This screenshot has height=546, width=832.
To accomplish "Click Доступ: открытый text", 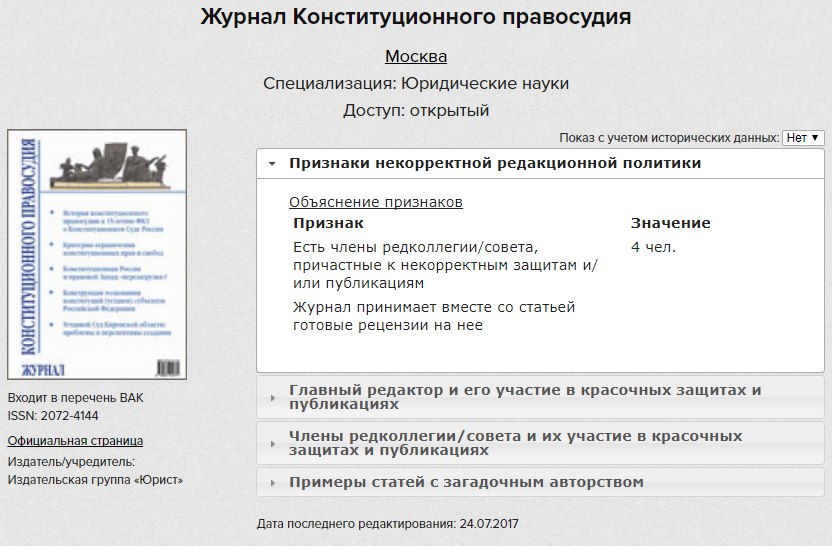I will click(x=416, y=111).
